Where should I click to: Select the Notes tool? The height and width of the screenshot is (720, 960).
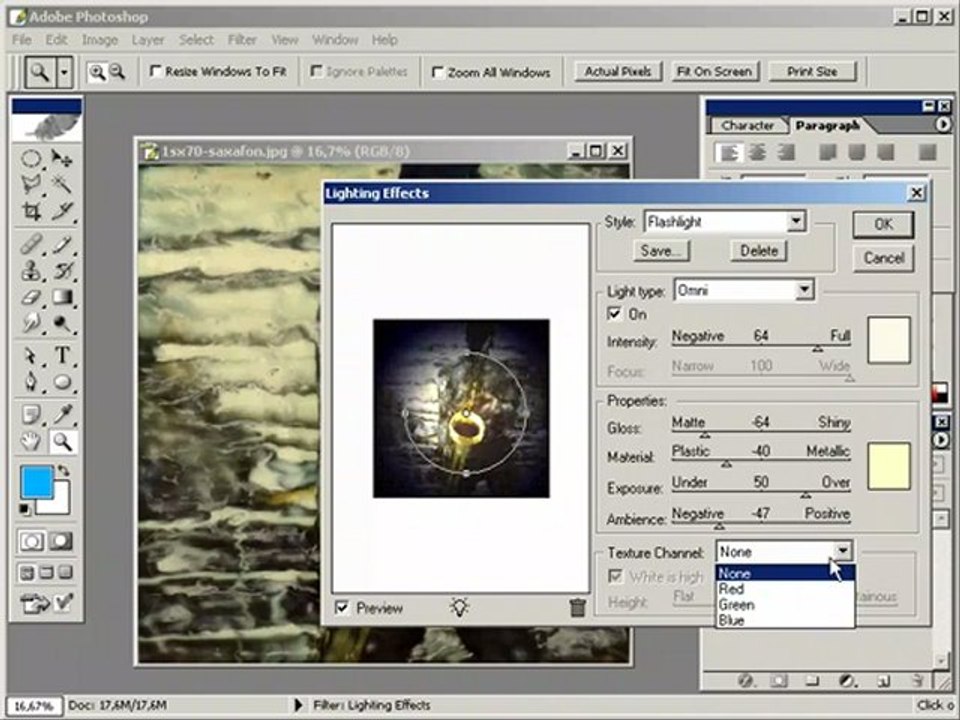31,414
